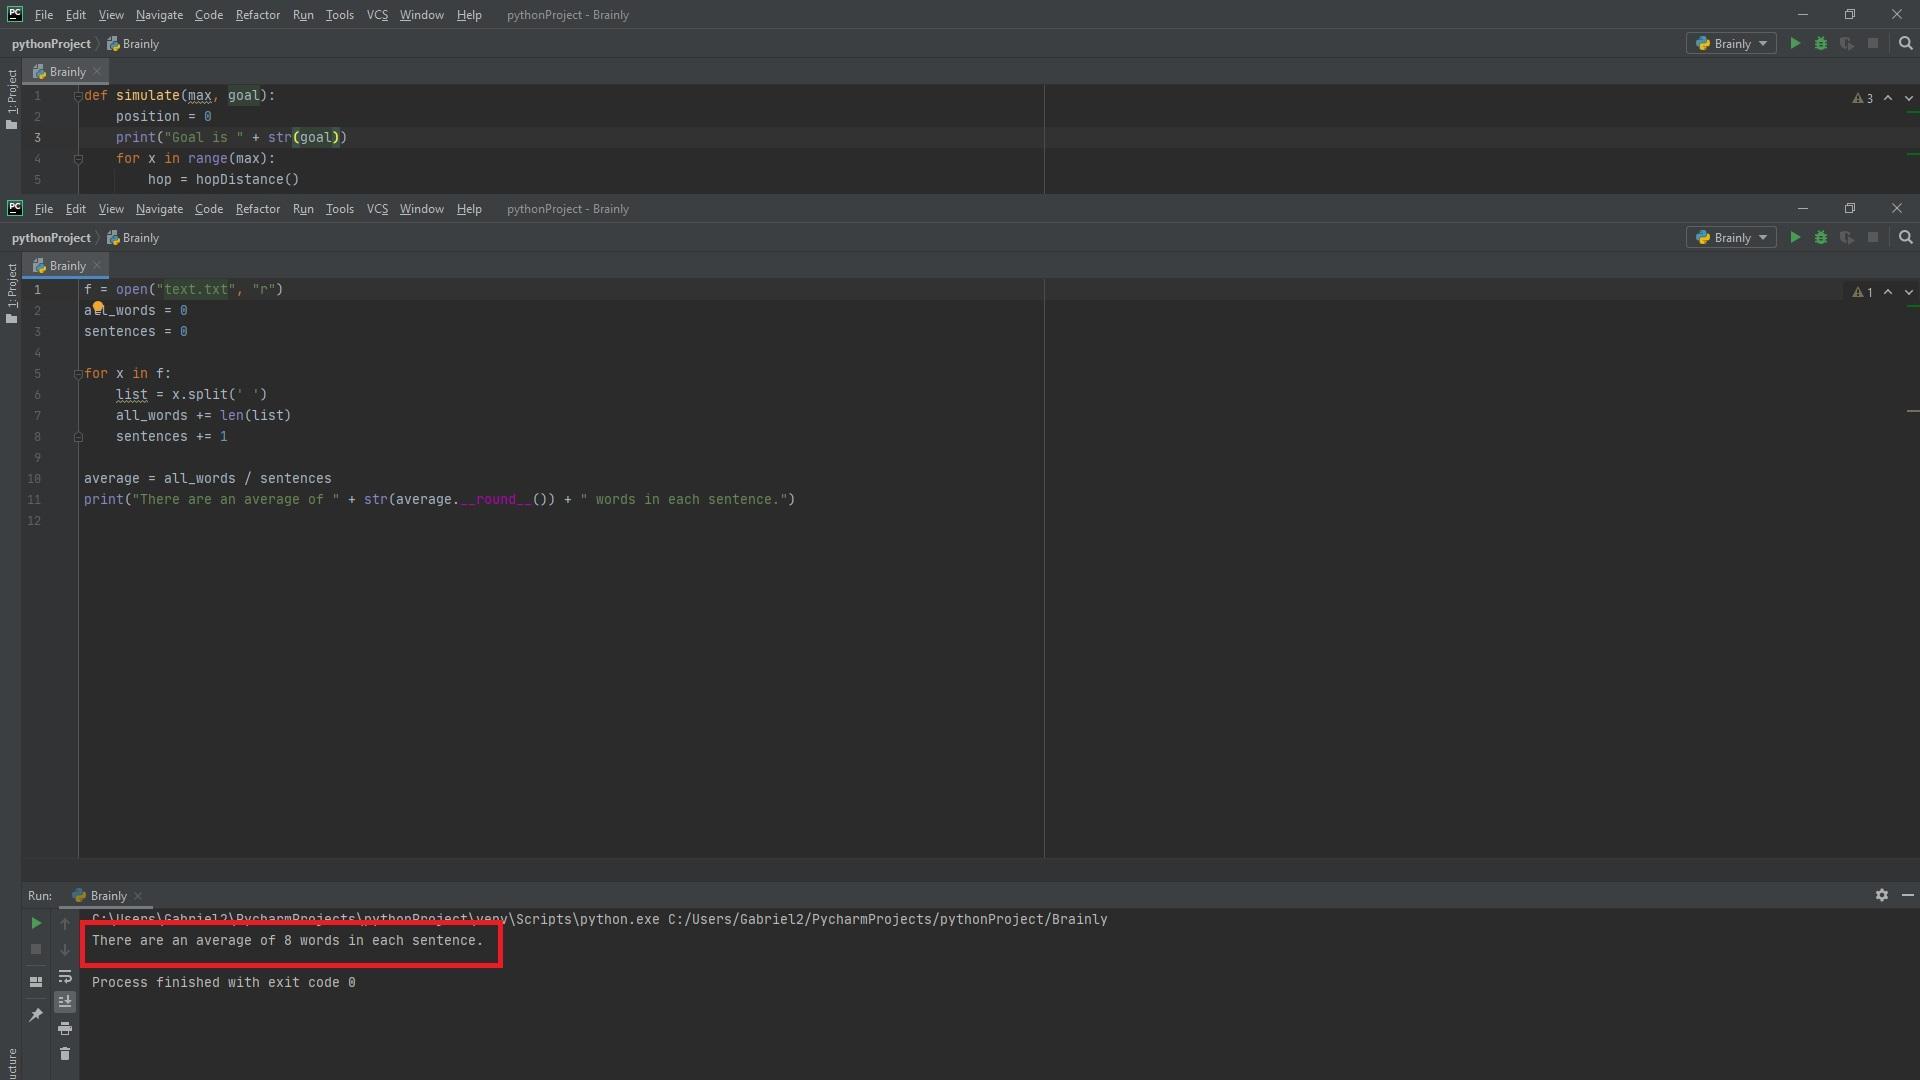
Task: Click the yellow intention bulb on line 2
Action: pyautogui.click(x=98, y=307)
